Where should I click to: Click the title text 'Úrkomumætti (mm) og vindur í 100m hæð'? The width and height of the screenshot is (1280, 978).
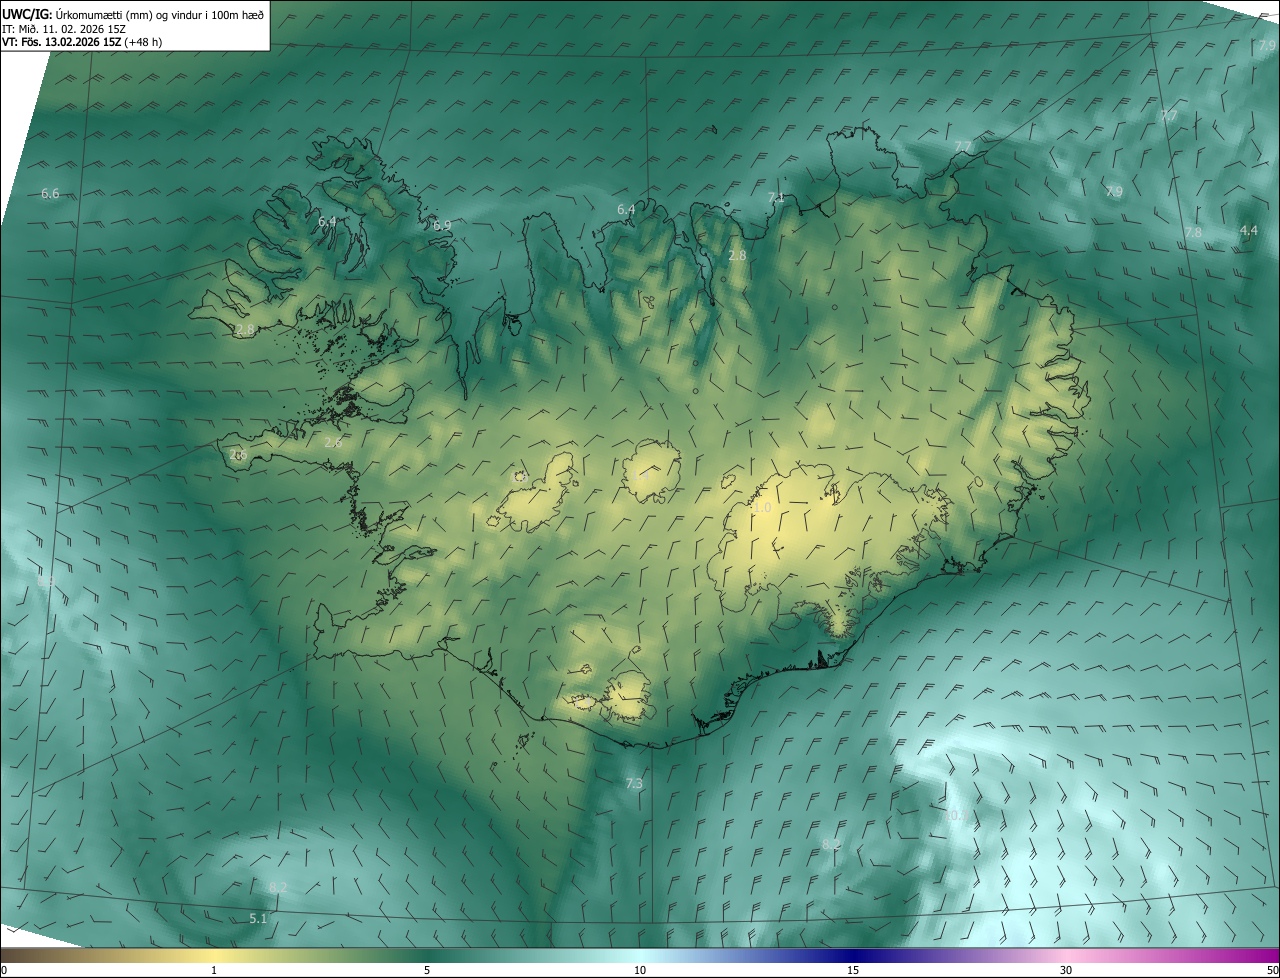coord(161,13)
